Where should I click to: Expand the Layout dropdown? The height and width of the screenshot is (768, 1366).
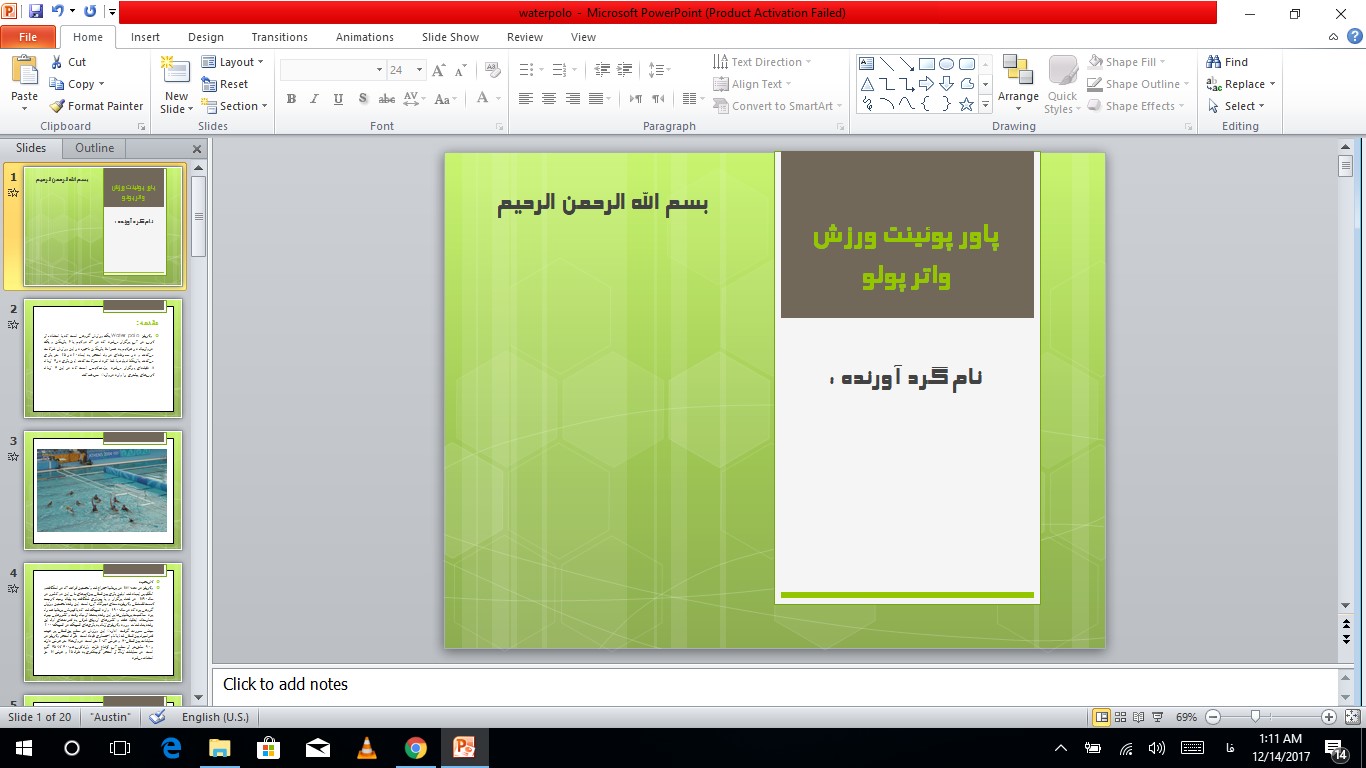tap(233, 62)
